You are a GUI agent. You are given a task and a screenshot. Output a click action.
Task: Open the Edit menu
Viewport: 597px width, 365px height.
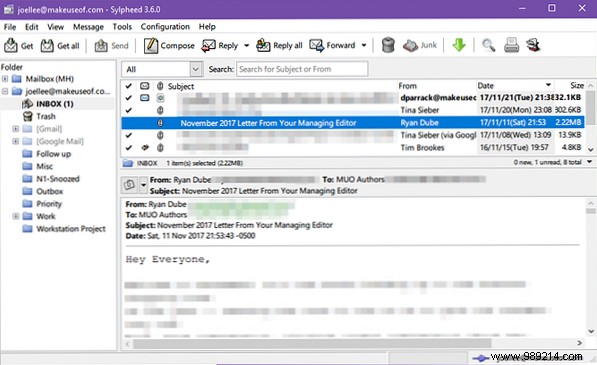(x=32, y=27)
